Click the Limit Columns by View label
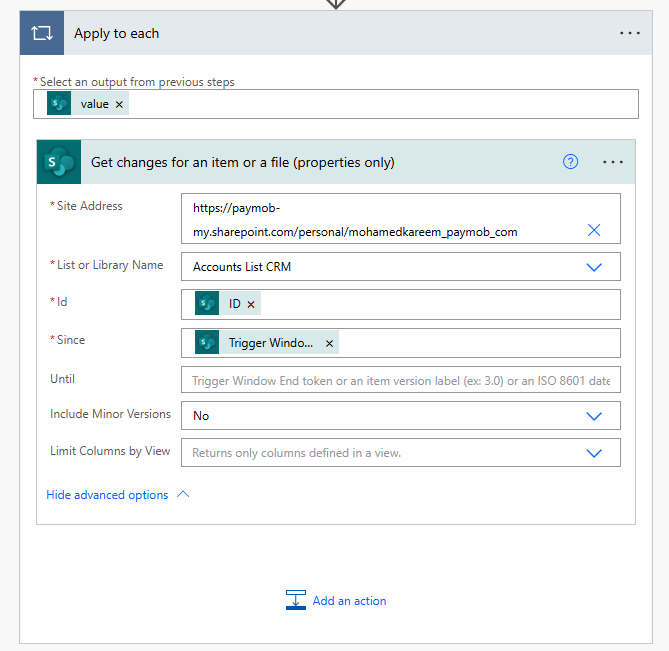This screenshot has height=651, width=669. pos(110,451)
